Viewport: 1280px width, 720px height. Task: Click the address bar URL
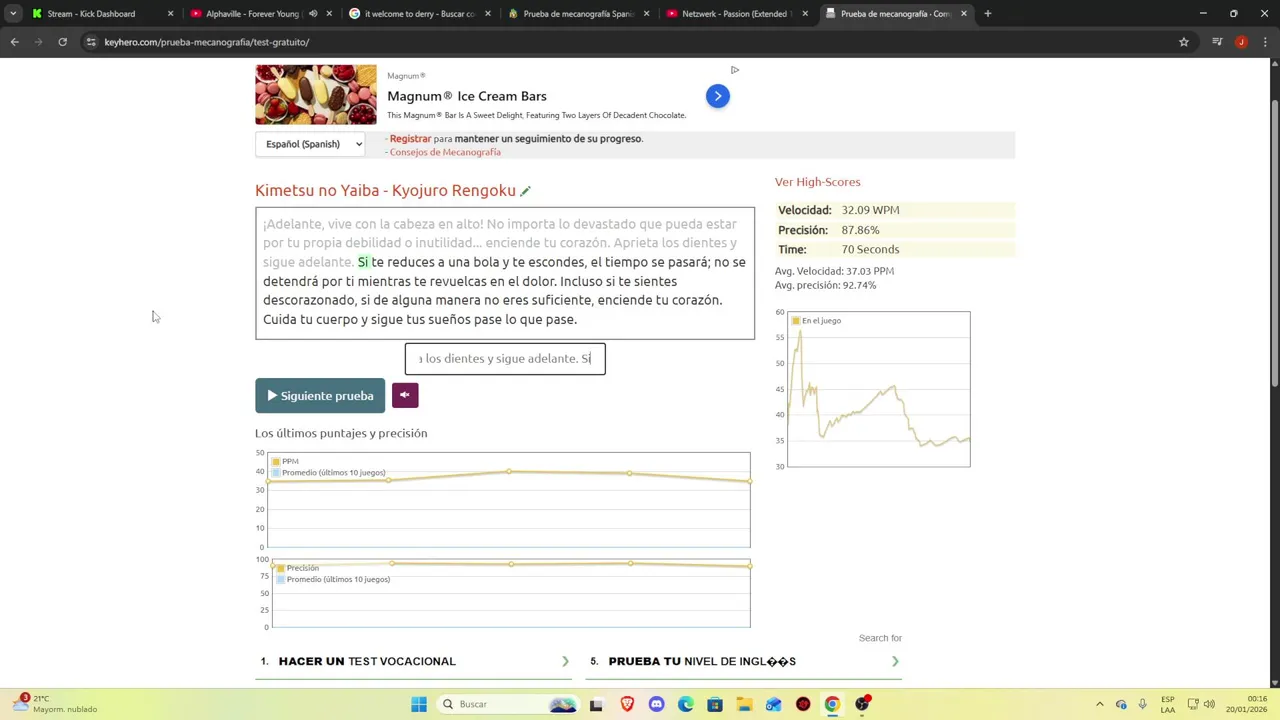click(207, 42)
